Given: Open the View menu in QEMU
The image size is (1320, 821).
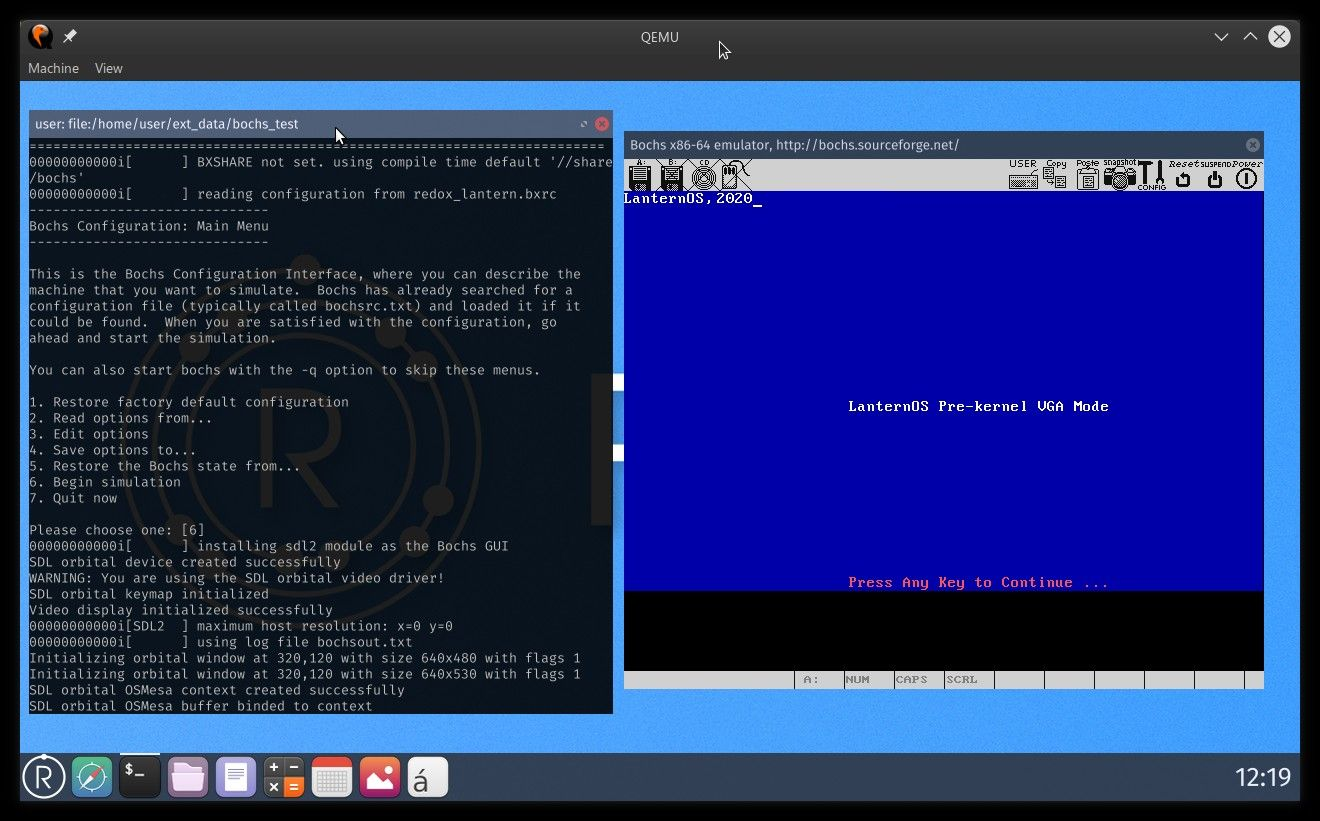Looking at the screenshot, I should coord(108,68).
